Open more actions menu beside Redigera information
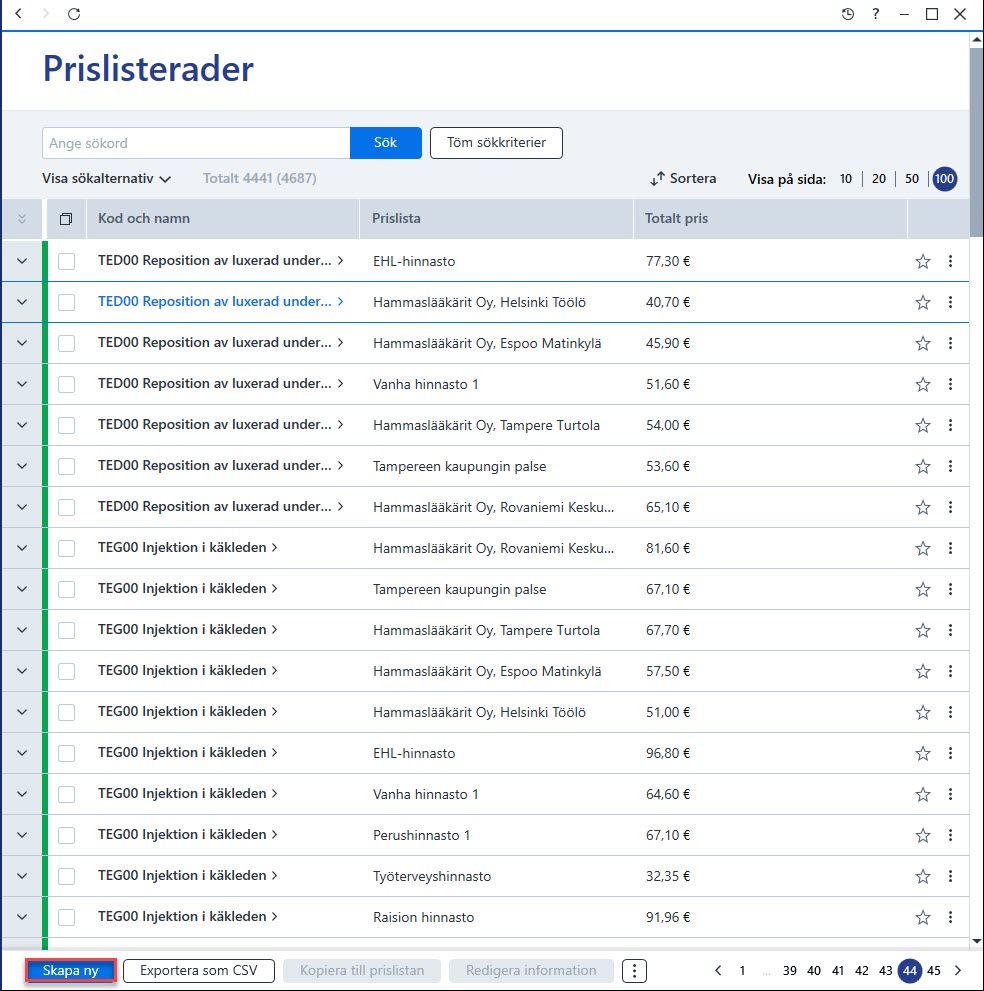This screenshot has width=984, height=991. (634, 970)
